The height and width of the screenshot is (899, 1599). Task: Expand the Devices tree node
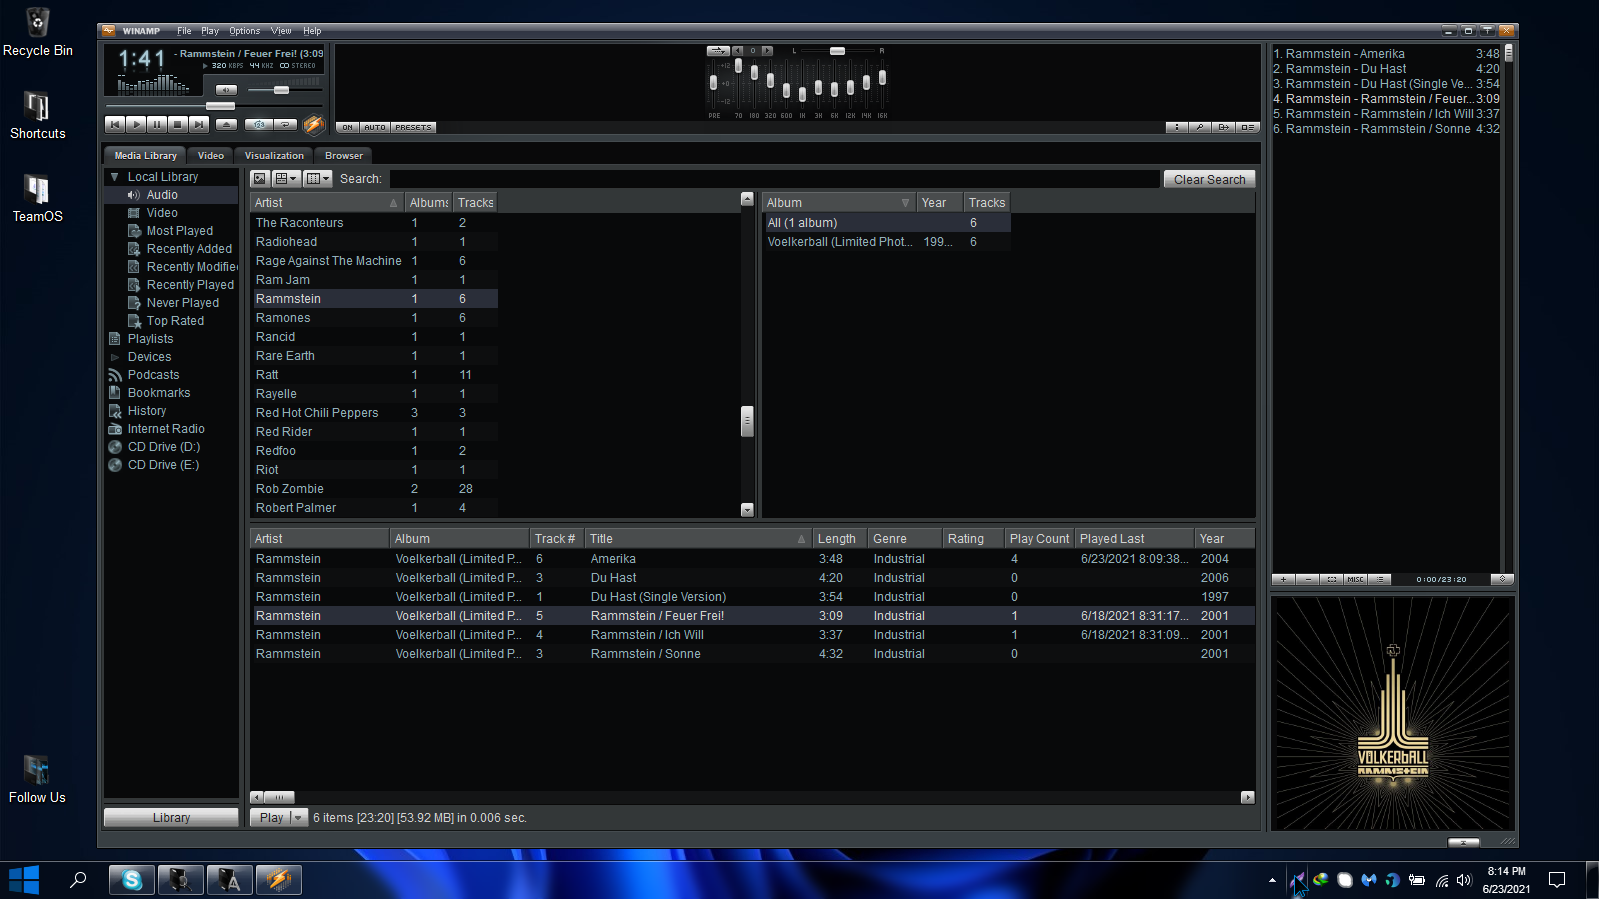click(115, 357)
